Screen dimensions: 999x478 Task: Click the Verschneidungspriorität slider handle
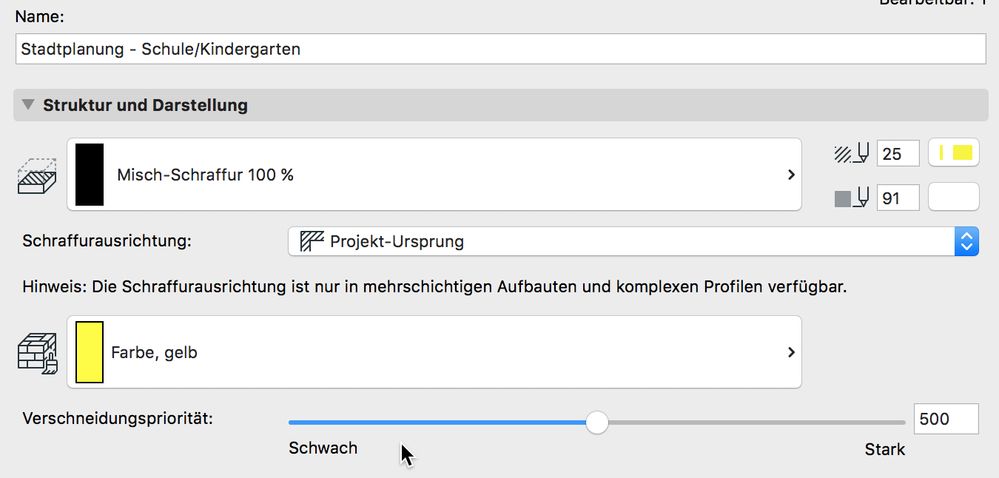pyautogui.click(x=597, y=422)
